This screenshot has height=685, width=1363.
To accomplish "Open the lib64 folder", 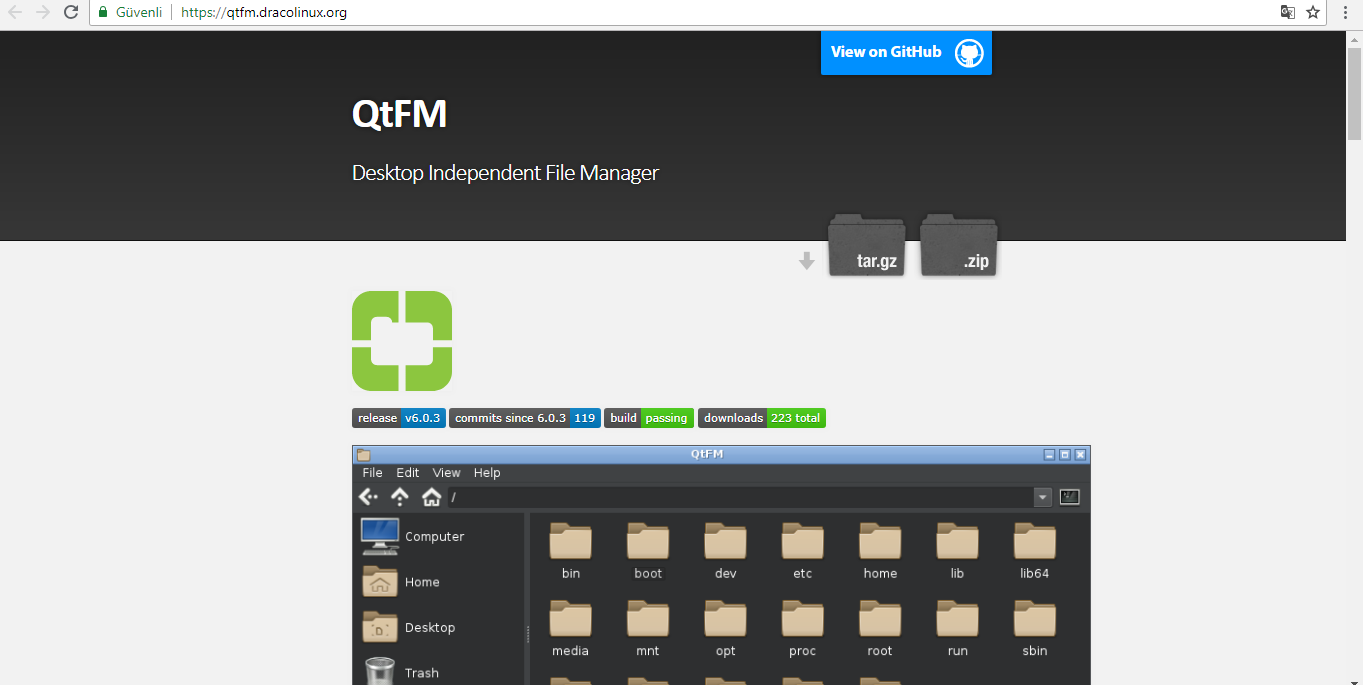I will 1035,551.
